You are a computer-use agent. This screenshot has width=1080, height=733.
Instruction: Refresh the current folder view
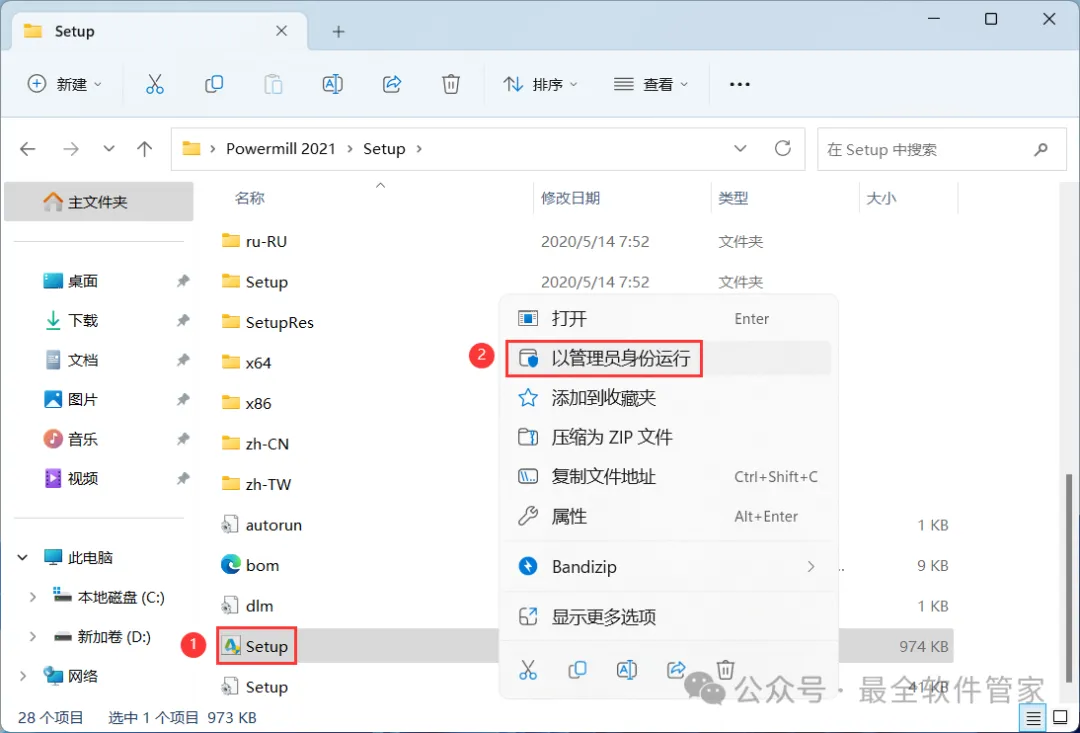click(x=783, y=148)
